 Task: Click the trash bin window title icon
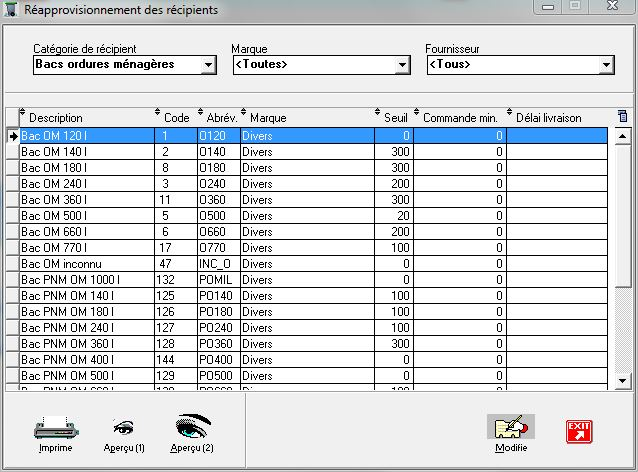[x=11, y=9]
